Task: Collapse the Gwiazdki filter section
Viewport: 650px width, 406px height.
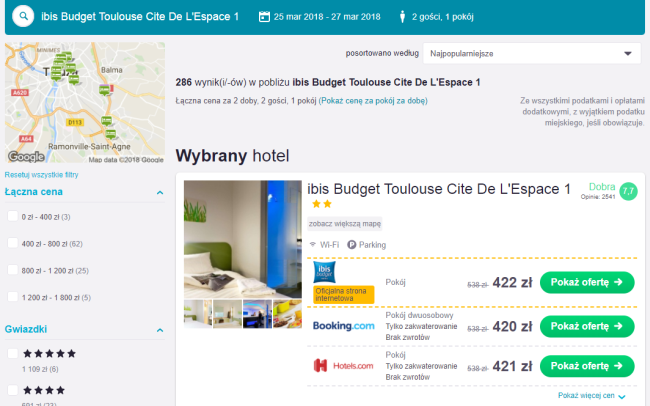Action: pos(160,330)
